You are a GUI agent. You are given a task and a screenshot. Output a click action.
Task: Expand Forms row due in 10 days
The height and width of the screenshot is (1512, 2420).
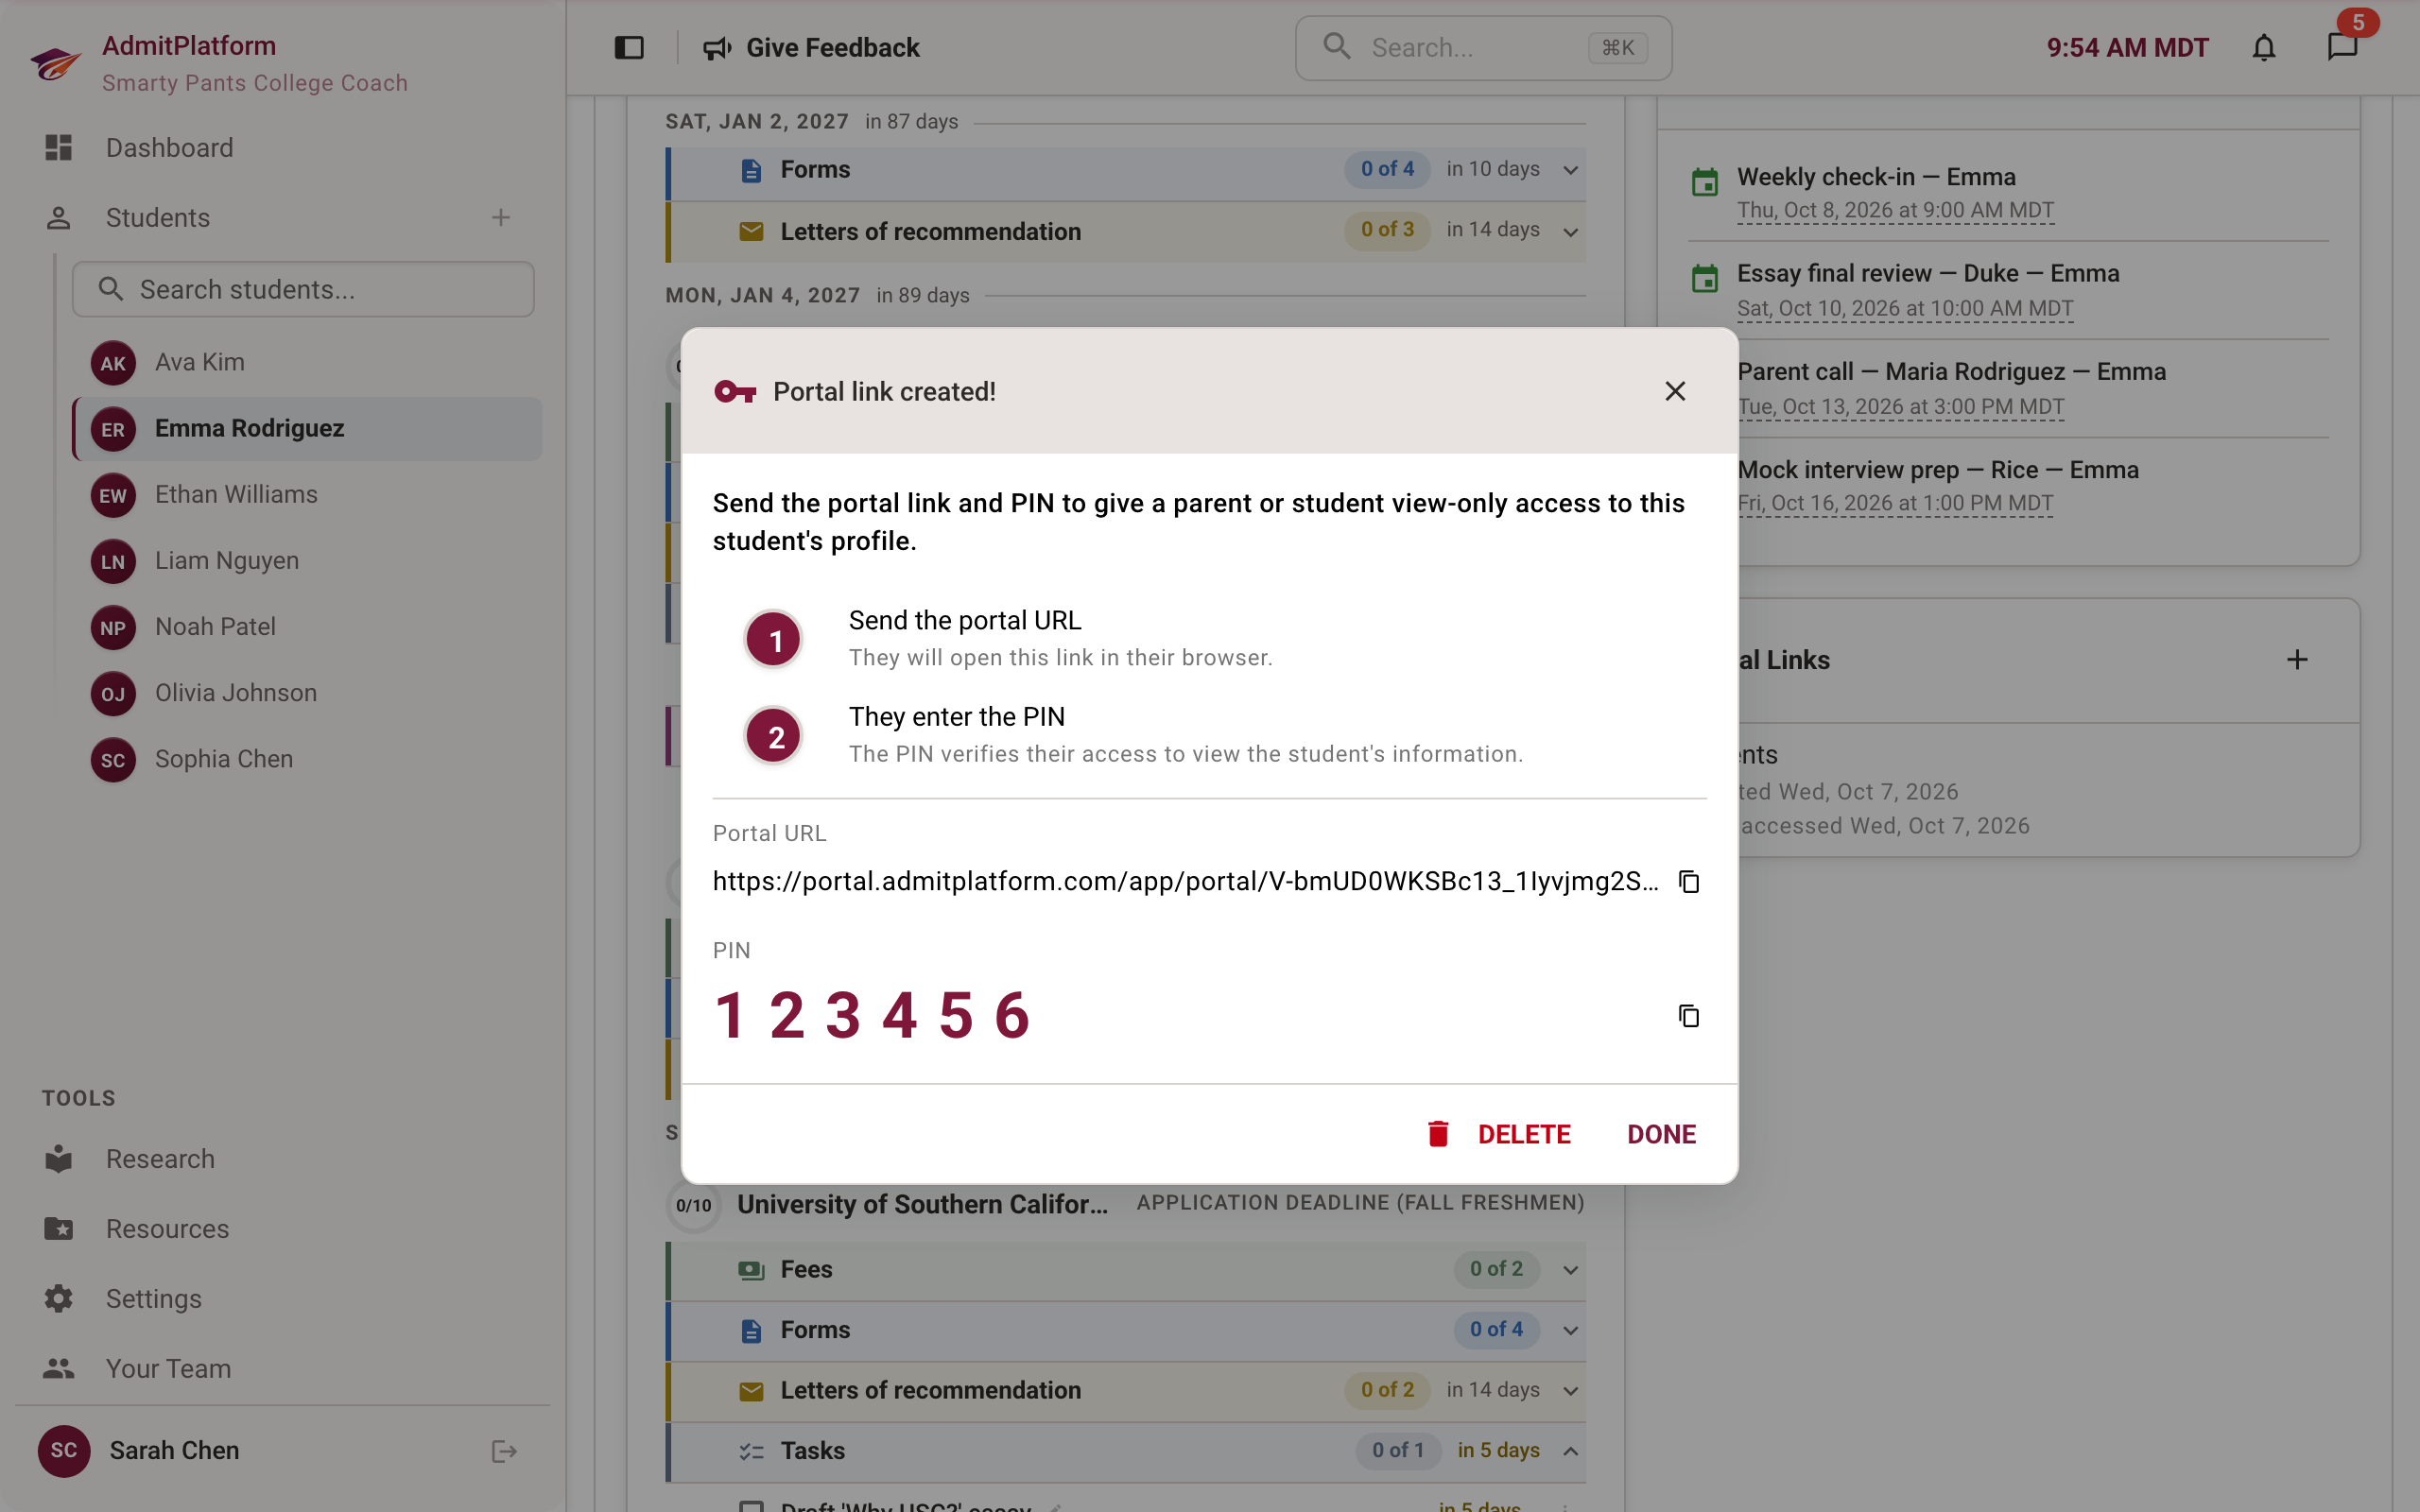[x=1126, y=170]
